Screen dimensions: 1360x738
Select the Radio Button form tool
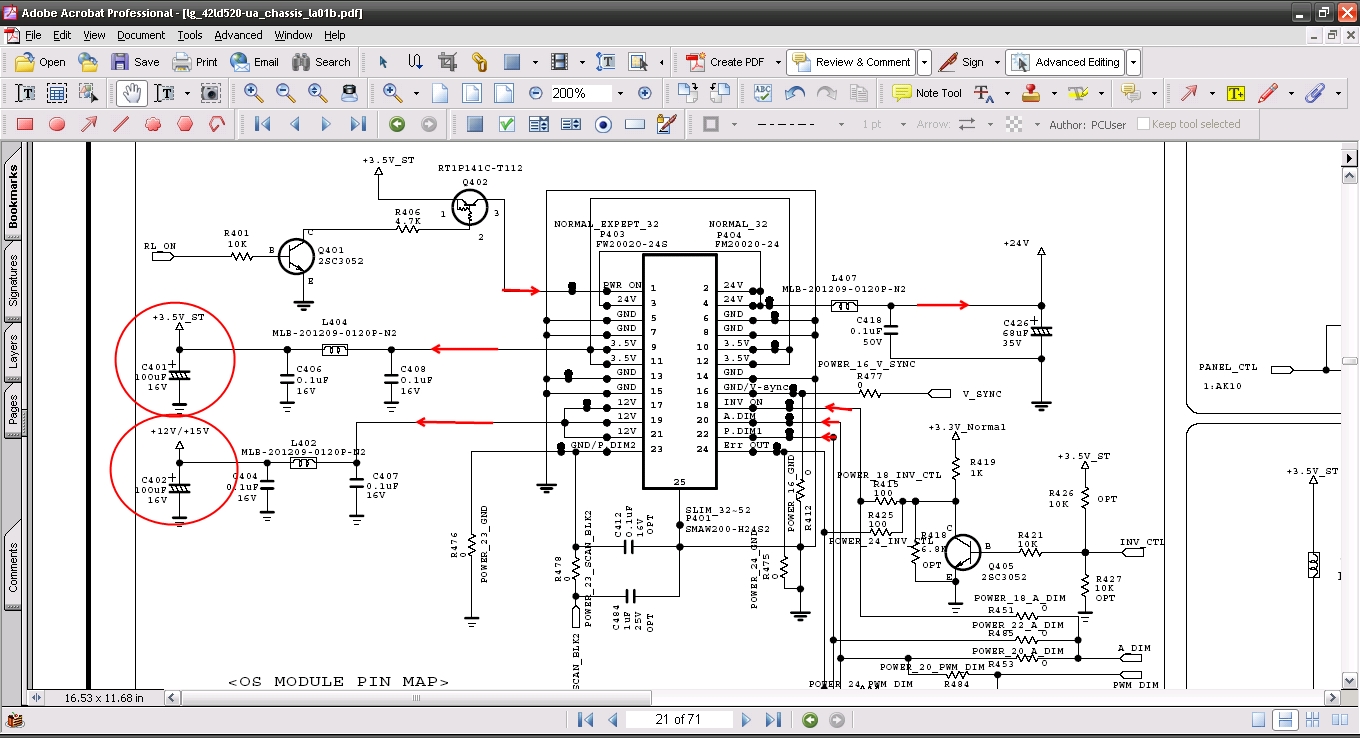coord(603,125)
